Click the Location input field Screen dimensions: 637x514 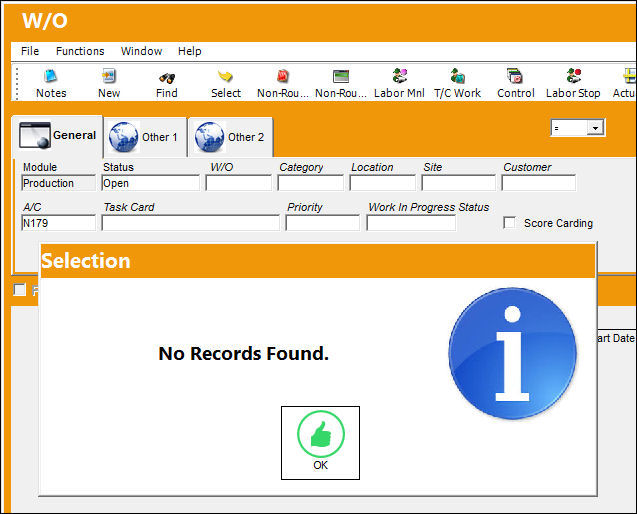382,183
